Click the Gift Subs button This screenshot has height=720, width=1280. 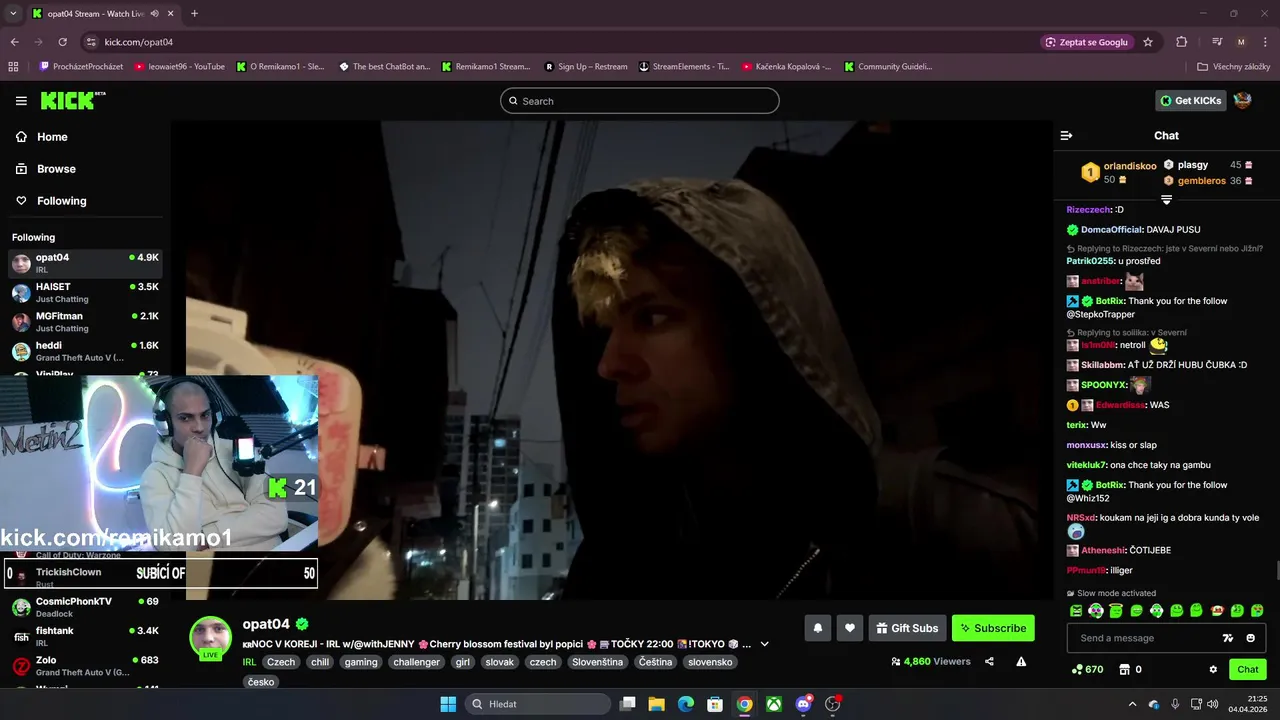tap(907, 628)
